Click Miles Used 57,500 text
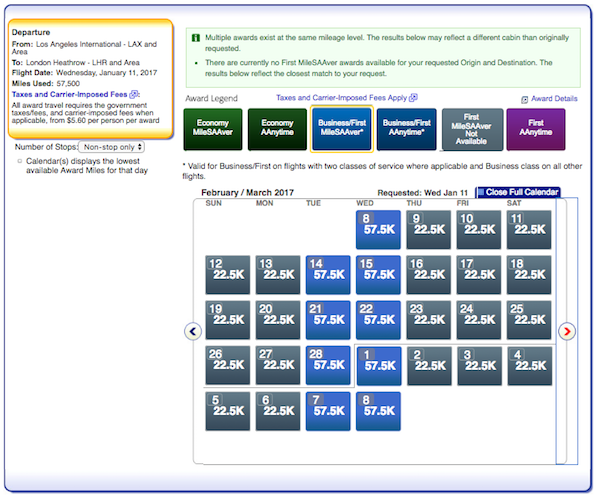Image resolution: width=600 pixels, height=501 pixels. pyautogui.click(x=46, y=83)
